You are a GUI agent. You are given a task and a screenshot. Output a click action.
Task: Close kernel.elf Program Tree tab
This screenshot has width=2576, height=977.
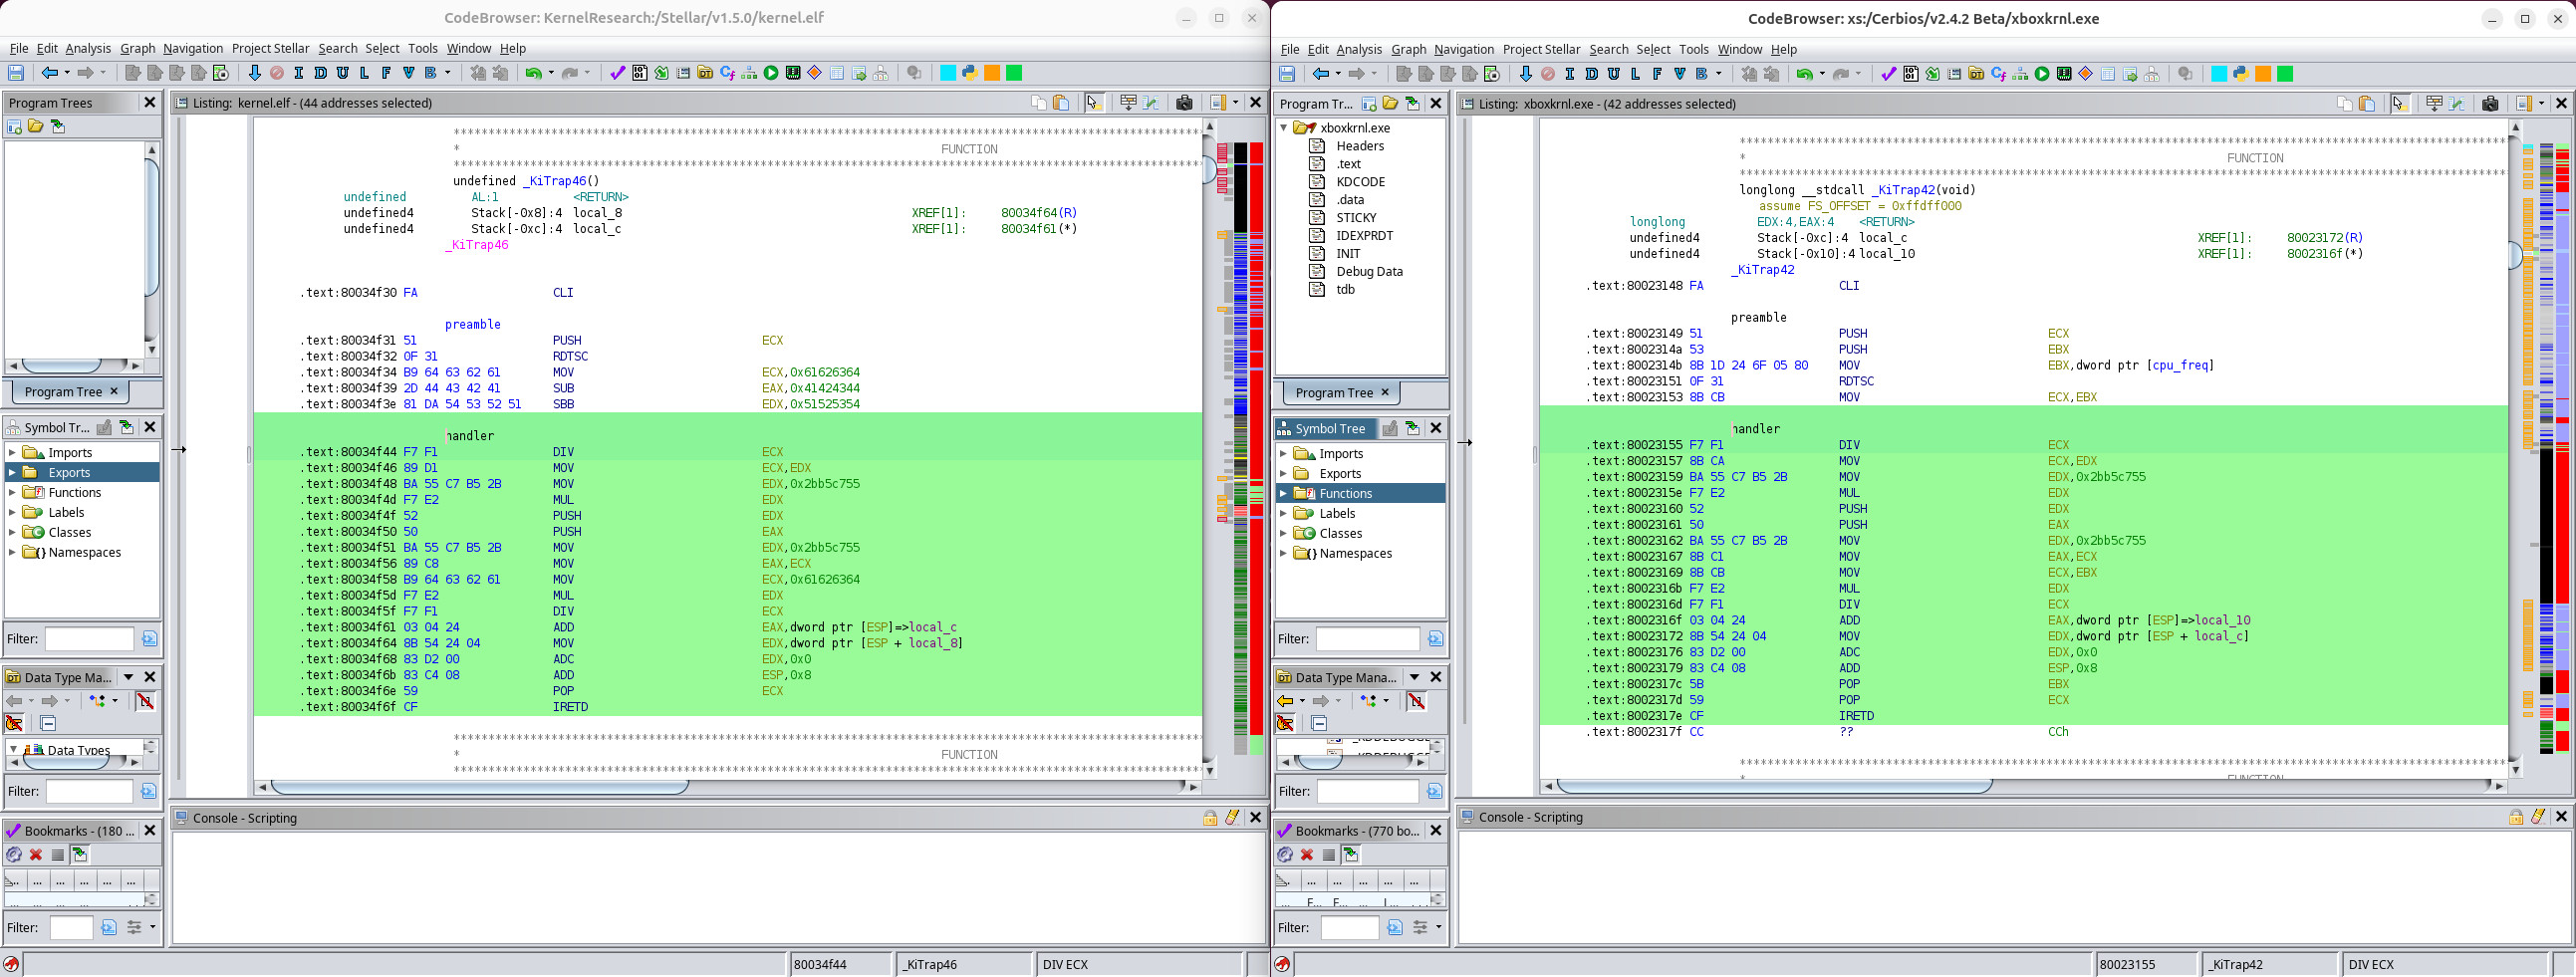[x=113, y=392]
